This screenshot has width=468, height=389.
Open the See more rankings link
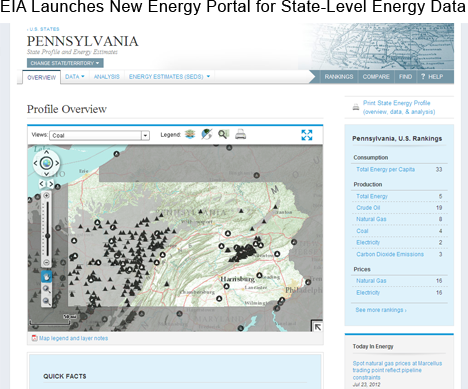coord(381,310)
